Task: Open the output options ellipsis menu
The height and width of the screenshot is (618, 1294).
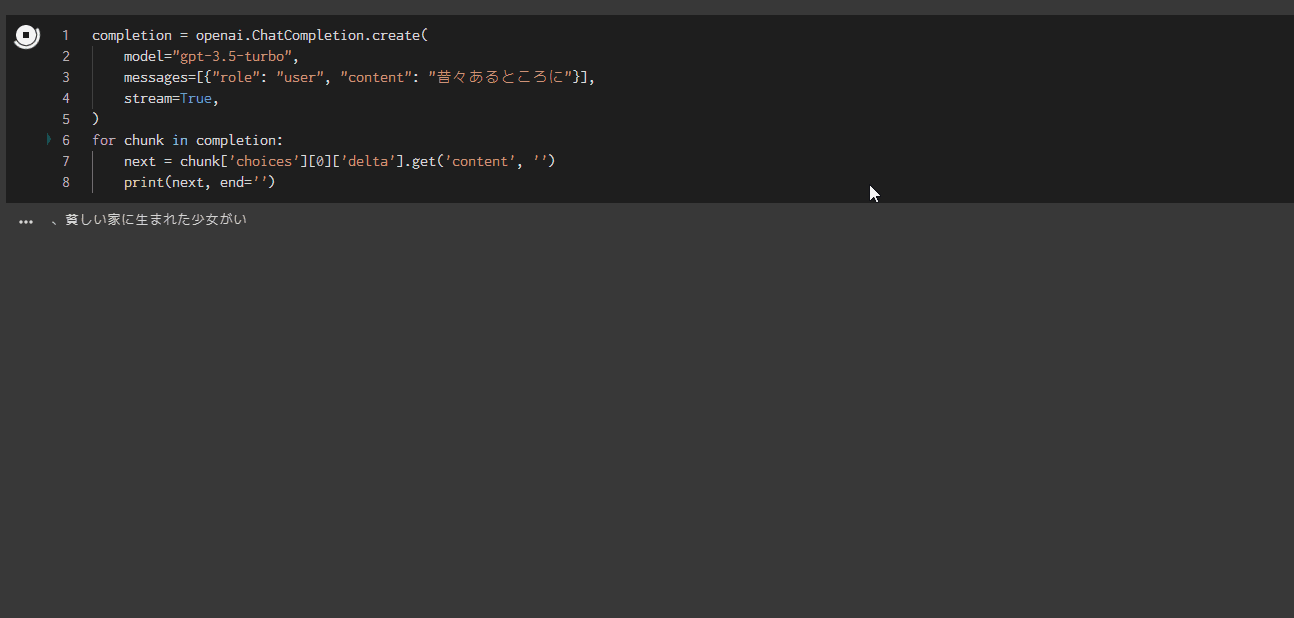Action: [26, 221]
